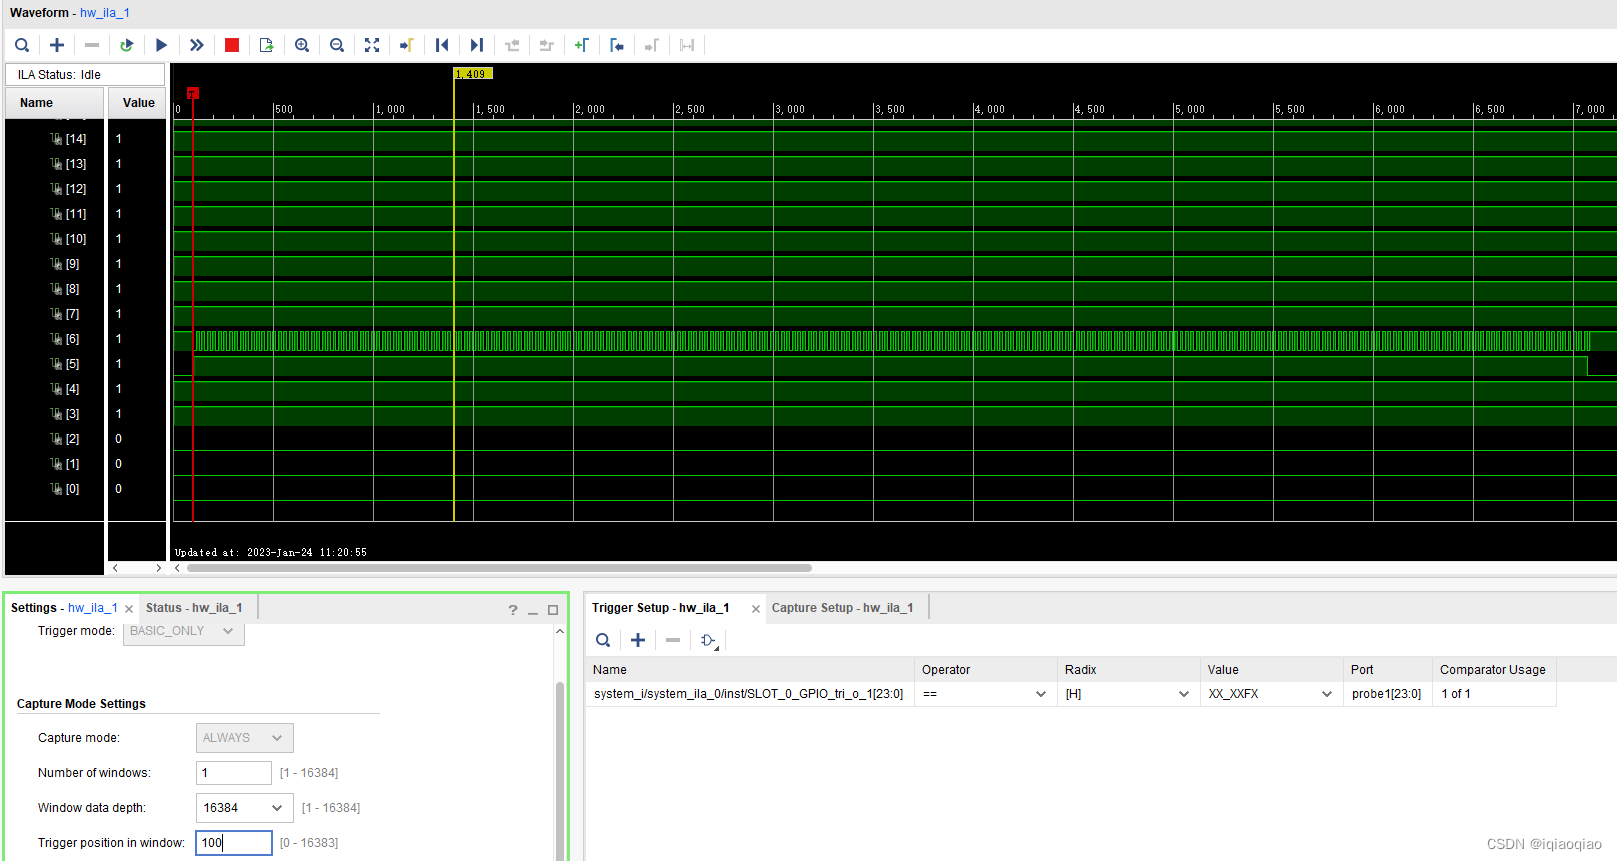The image size is (1617, 861).
Task: Click the Number of windows field
Action: coord(234,773)
